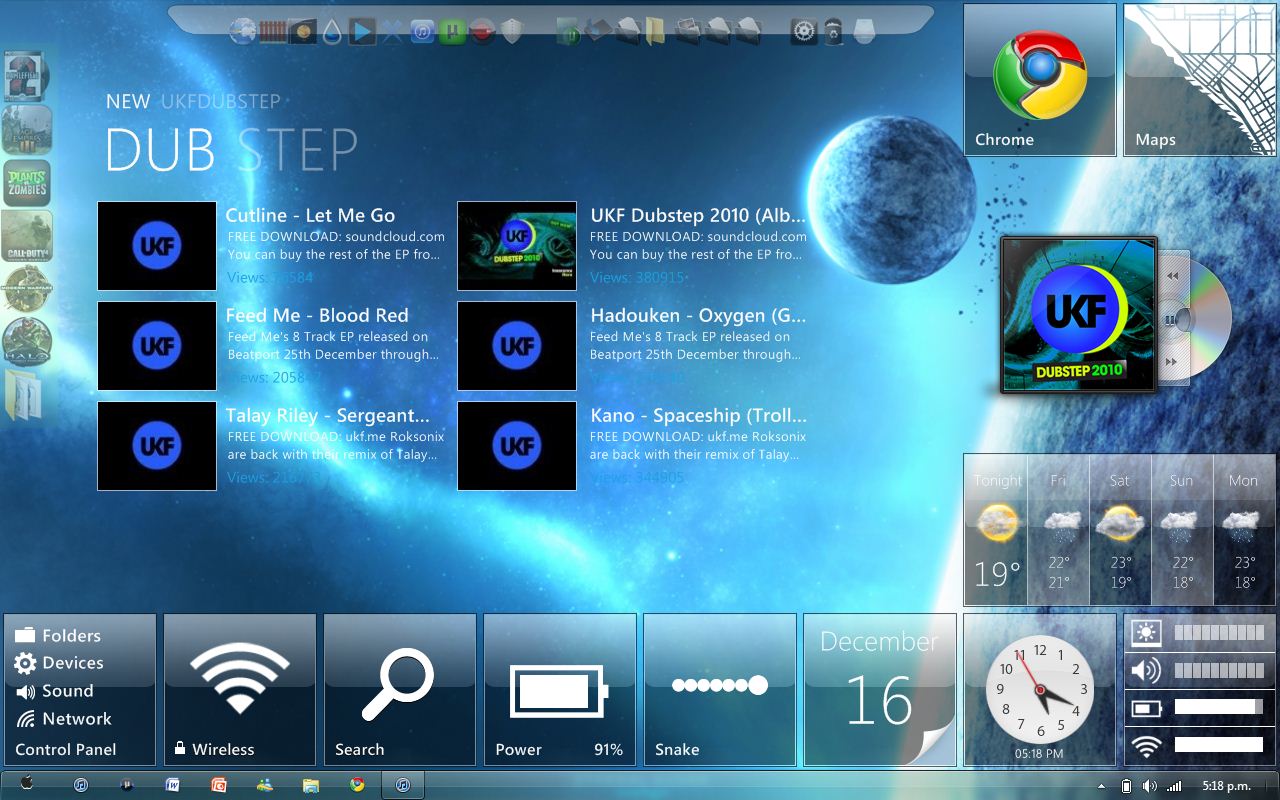Skip to previous track on music player

(x=1173, y=277)
